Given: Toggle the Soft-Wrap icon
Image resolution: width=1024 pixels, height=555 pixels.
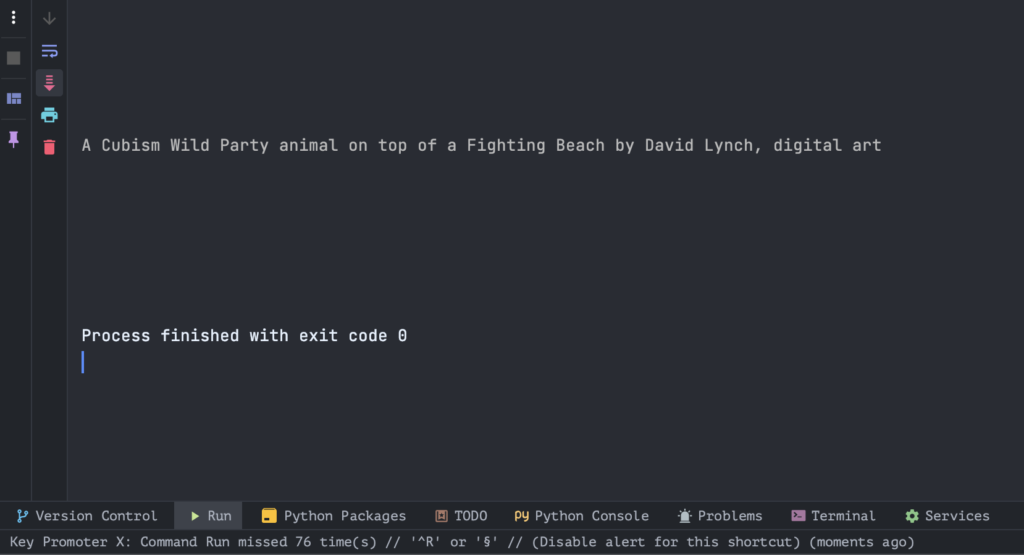Looking at the screenshot, I should point(49,51).
